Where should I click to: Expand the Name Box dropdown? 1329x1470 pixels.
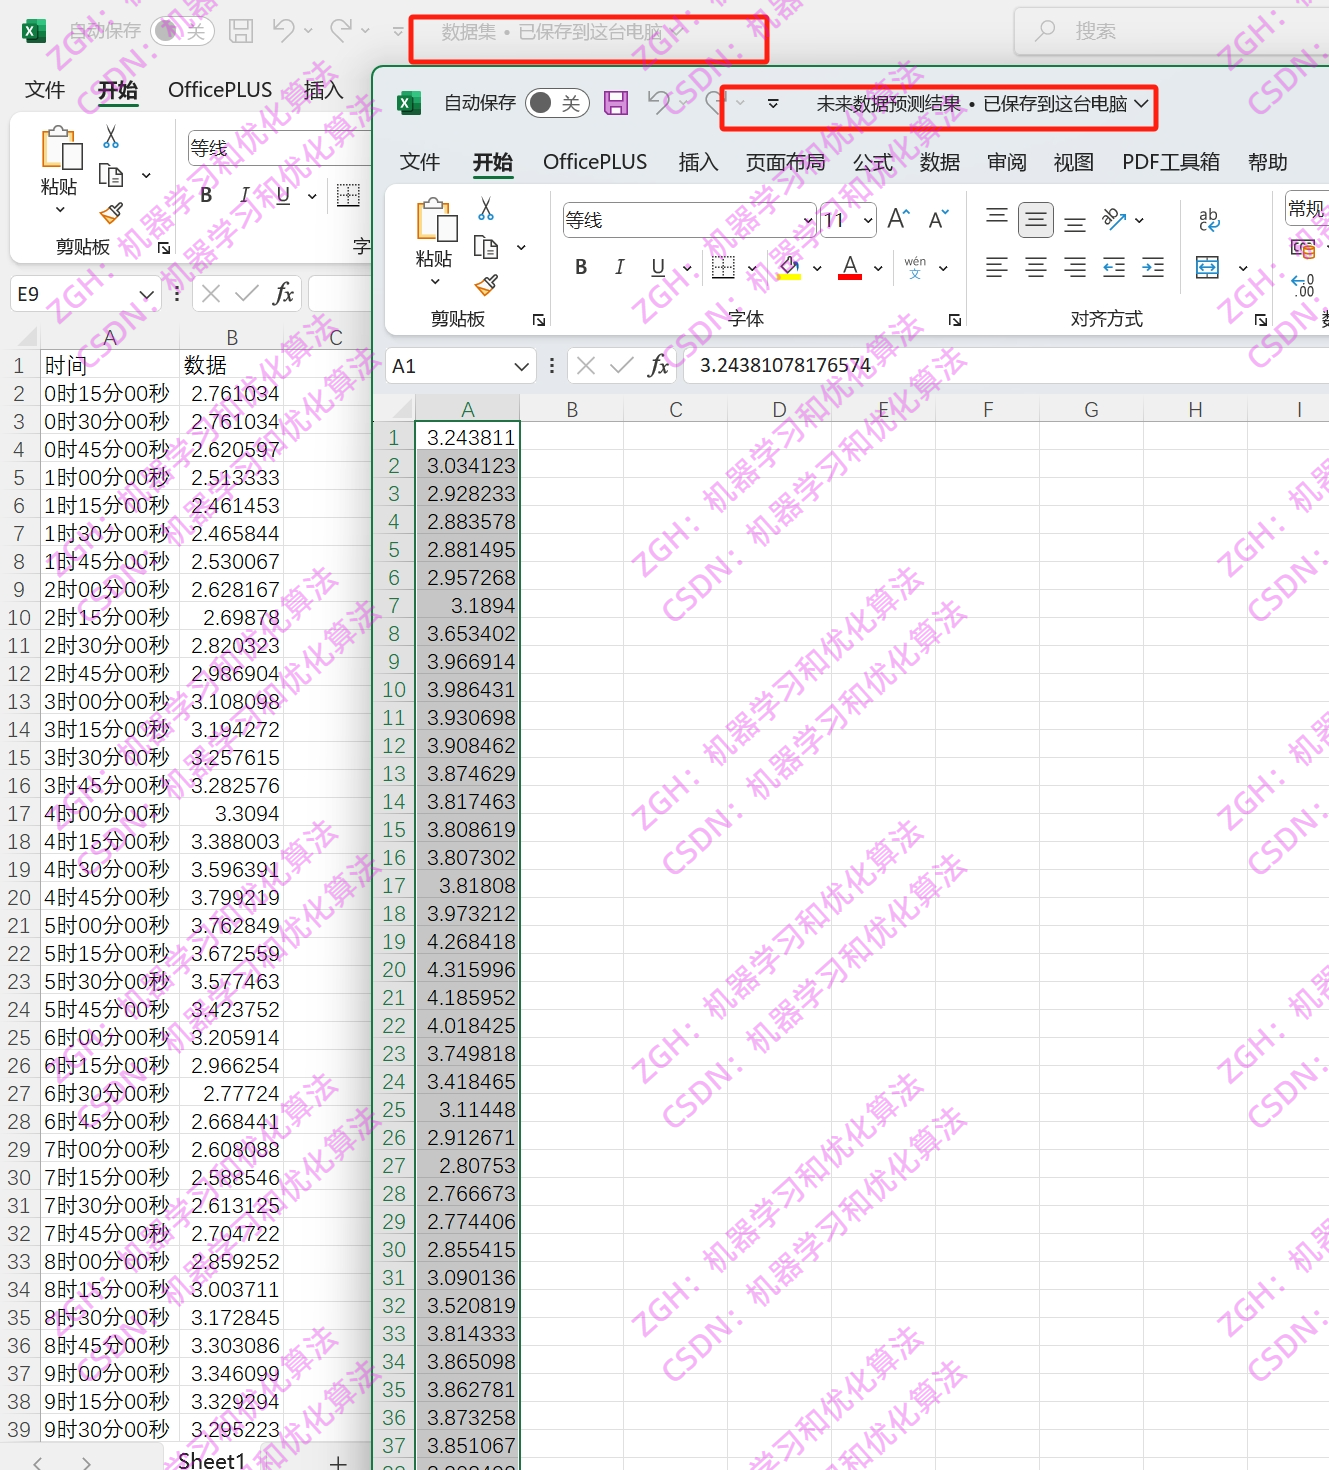(x=519, y=365)
